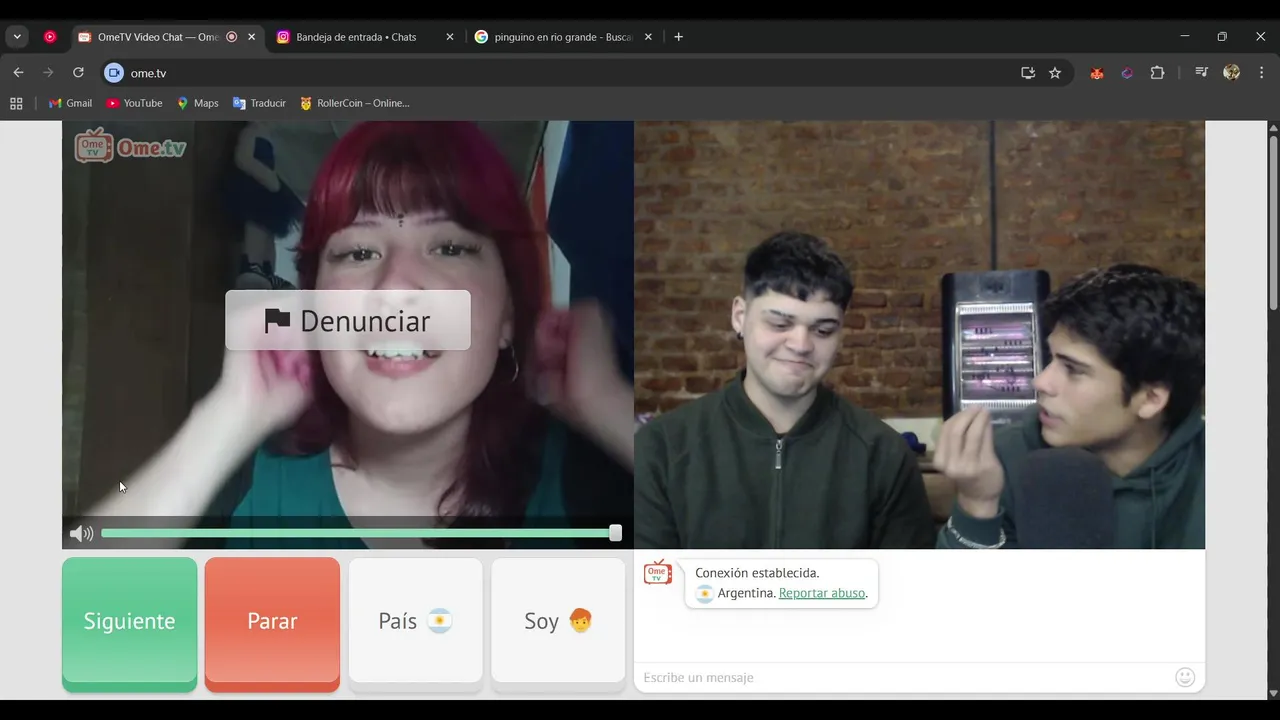This screenshot has height=720, width=1280.
Task: Close the Instagram Chats tab
Action: coord(449,37)
